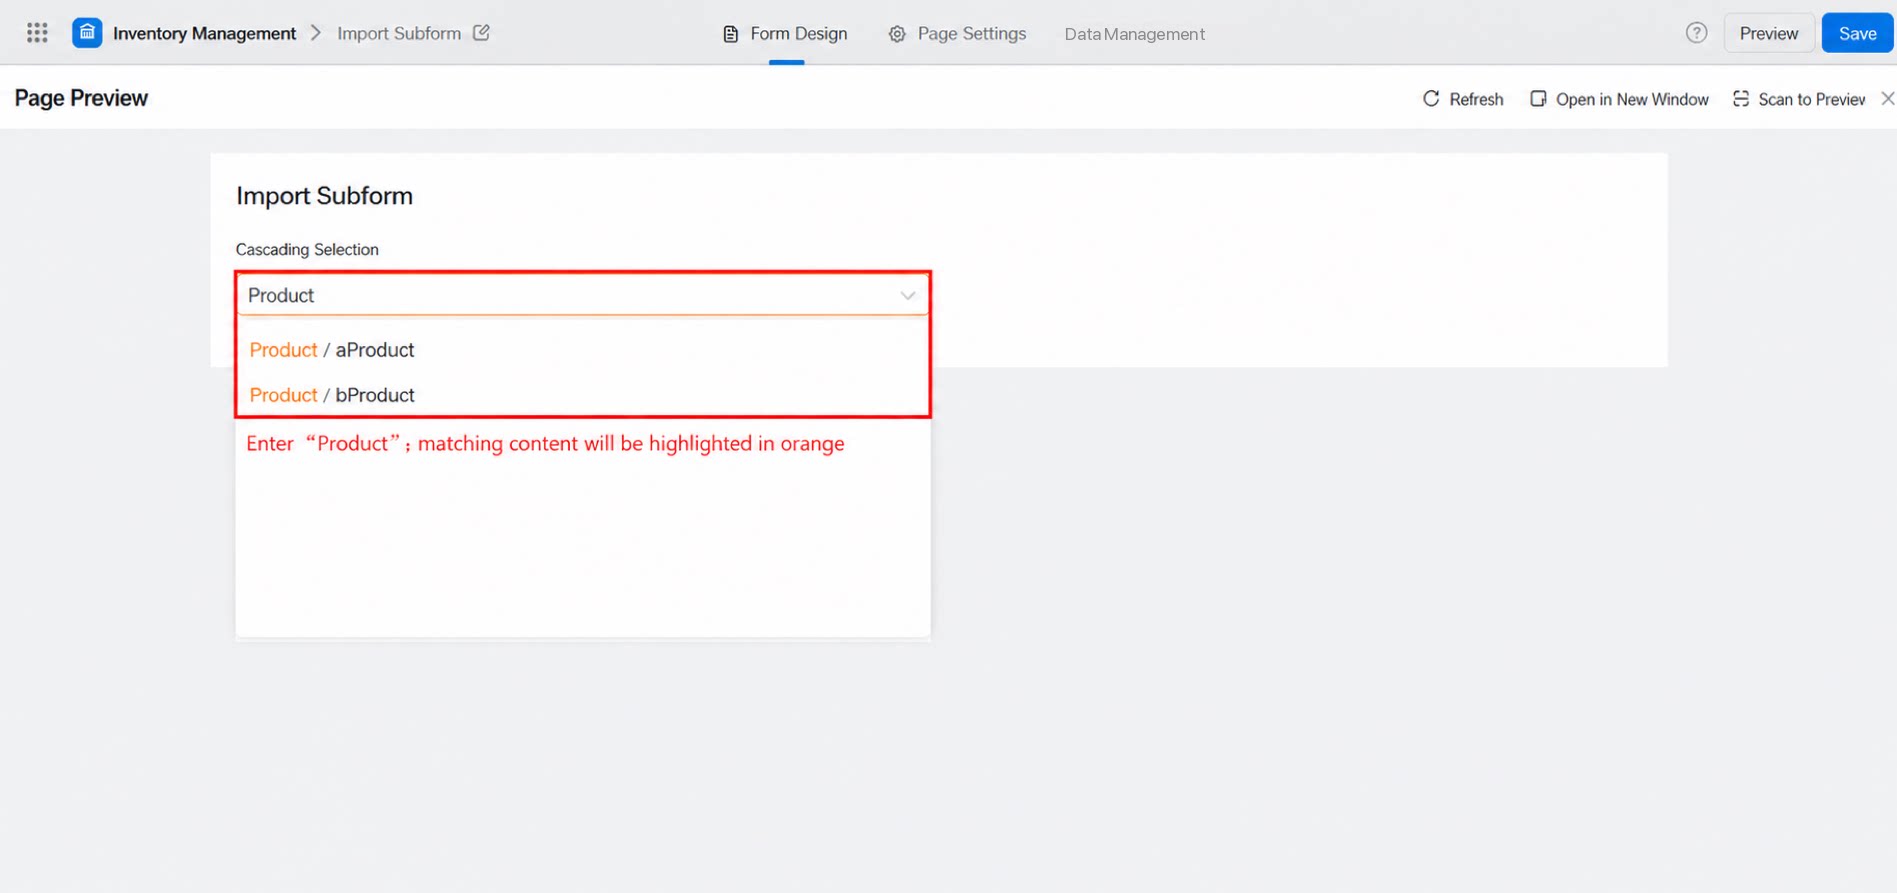Screen dimensions: 1897x893
Task: Click the Inventory Management app logo
Action: coord(87,33)
